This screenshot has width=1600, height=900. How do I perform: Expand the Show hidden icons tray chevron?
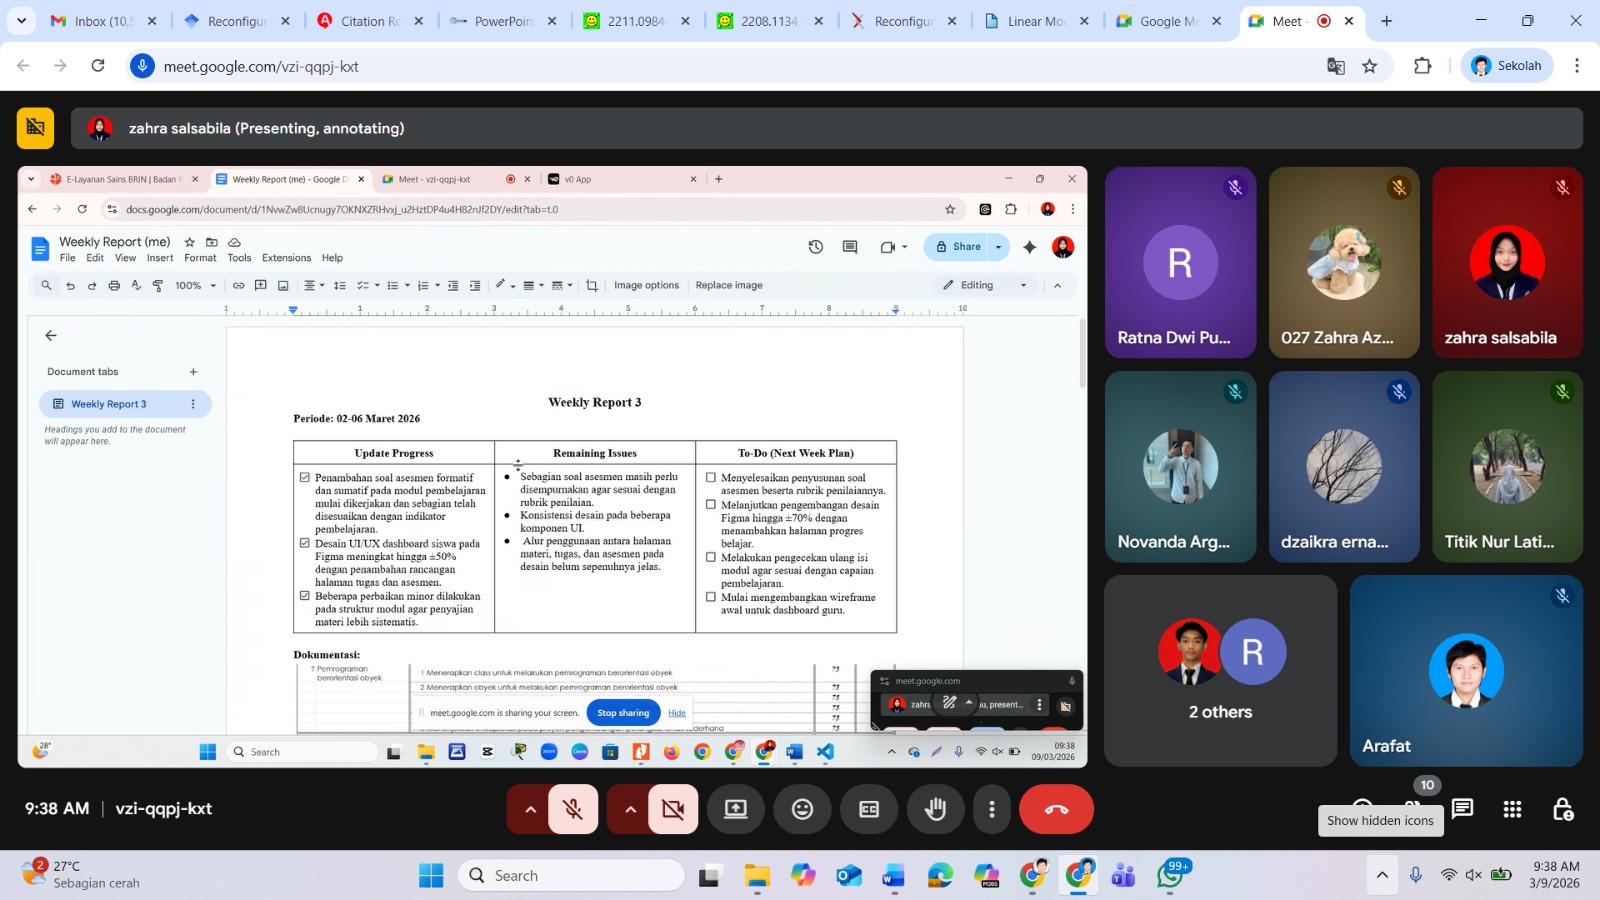point(1382,876)
